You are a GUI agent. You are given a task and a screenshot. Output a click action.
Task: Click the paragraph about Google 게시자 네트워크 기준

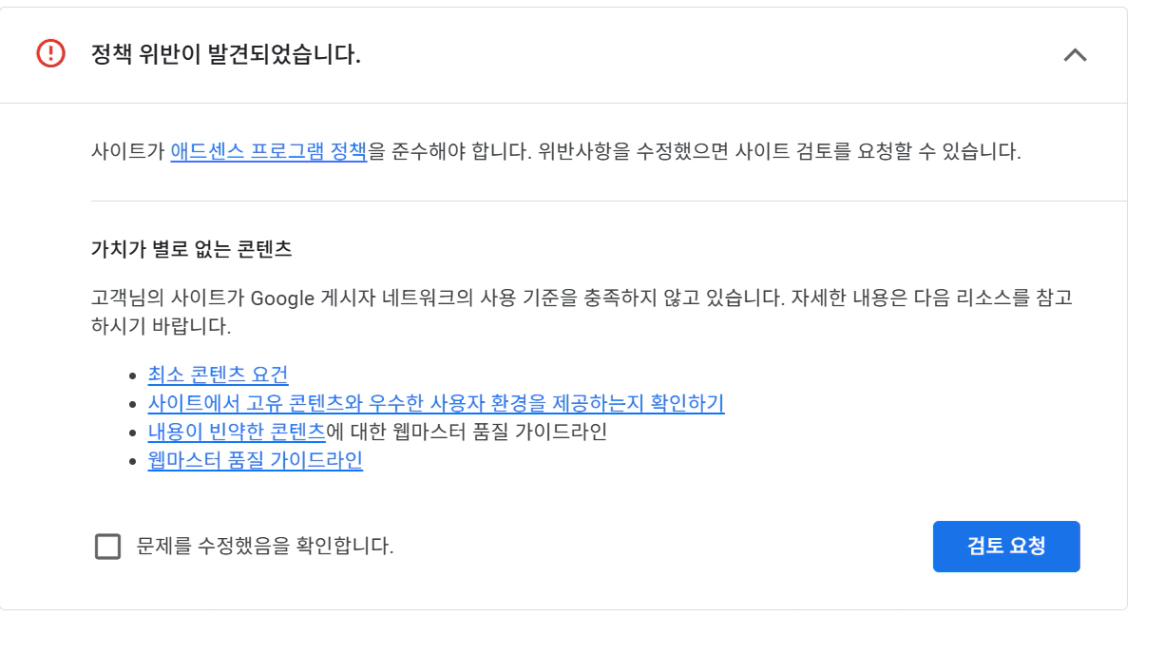pos(580,298)
